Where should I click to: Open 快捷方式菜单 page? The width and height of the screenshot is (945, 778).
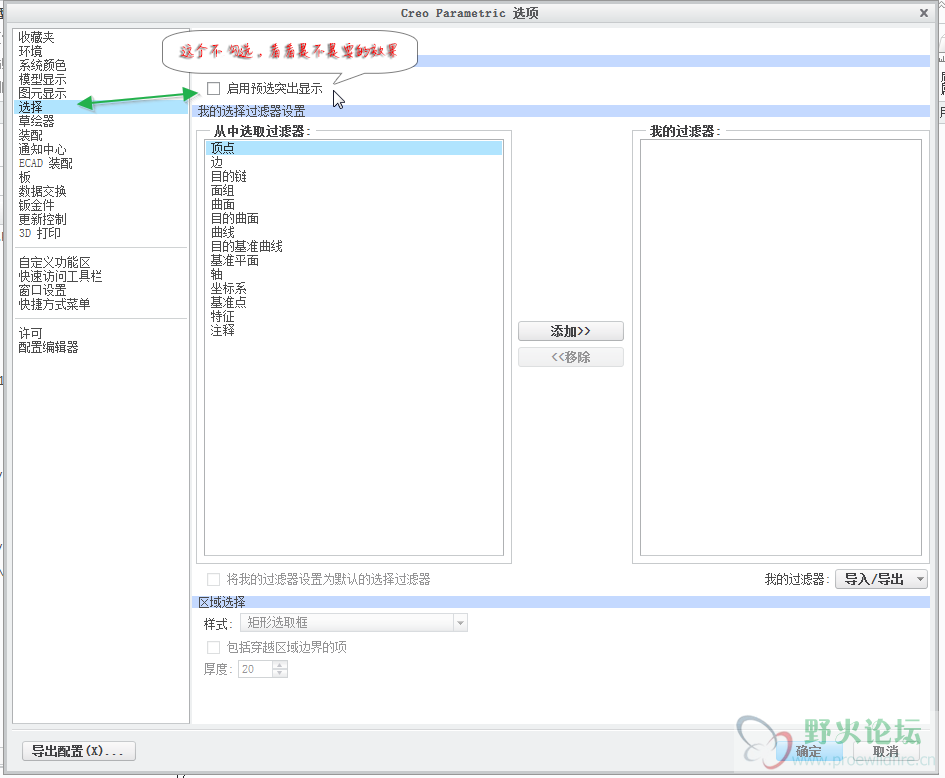click(54, 304)
